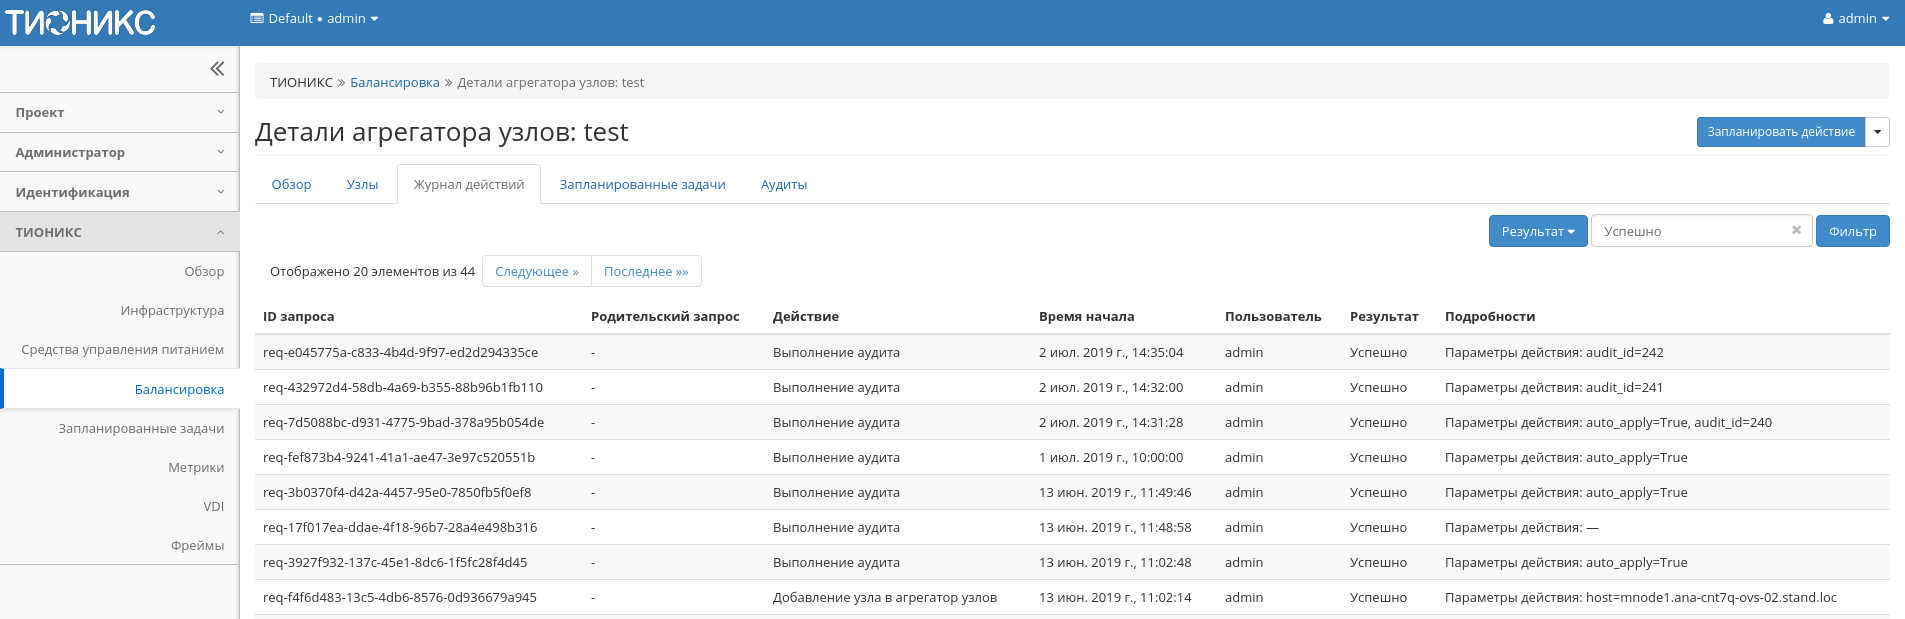
Task: Focus the filter text input field
Action: [1690, 231]
